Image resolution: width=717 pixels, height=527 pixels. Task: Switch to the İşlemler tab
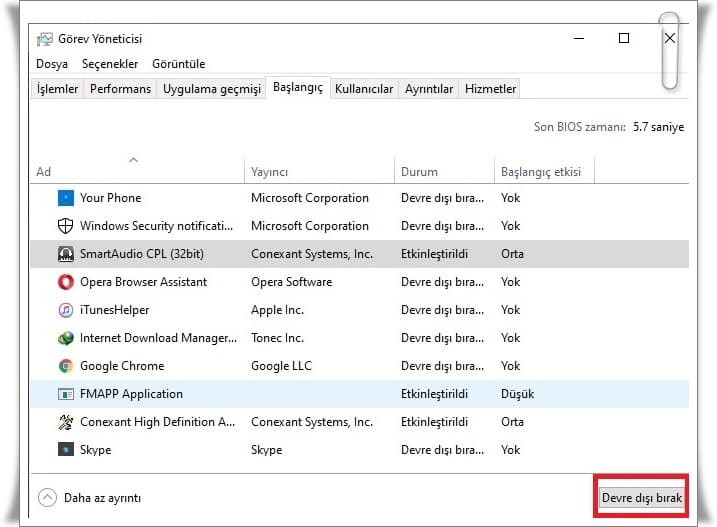coord(57,89)
